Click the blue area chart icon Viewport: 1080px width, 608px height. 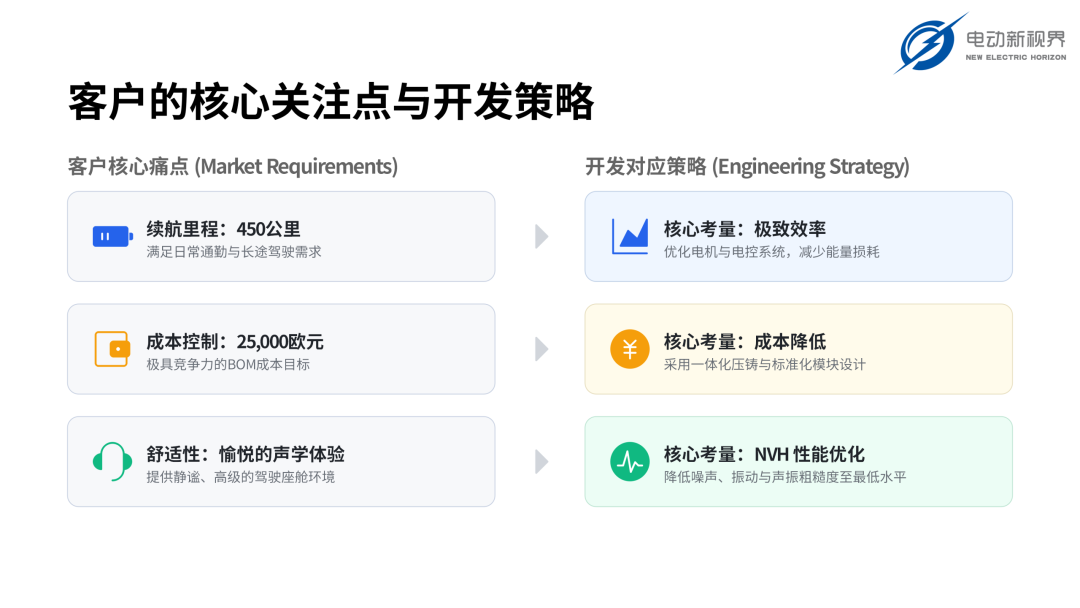[630, 236]
